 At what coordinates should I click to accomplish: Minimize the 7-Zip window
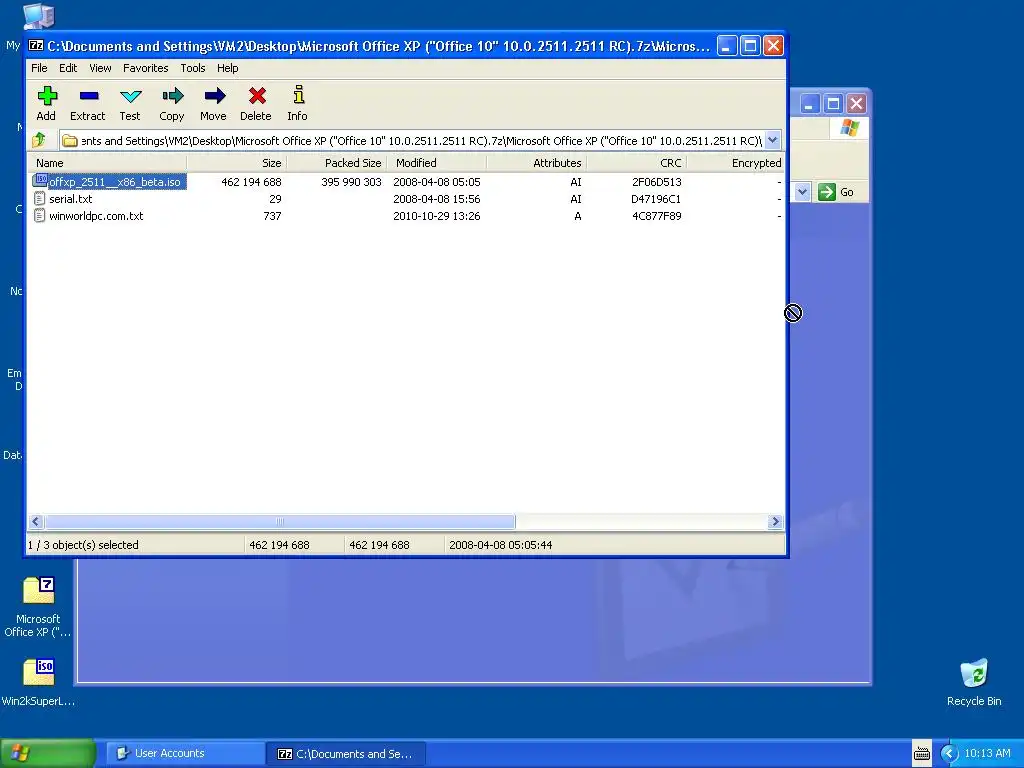[727, 46]
